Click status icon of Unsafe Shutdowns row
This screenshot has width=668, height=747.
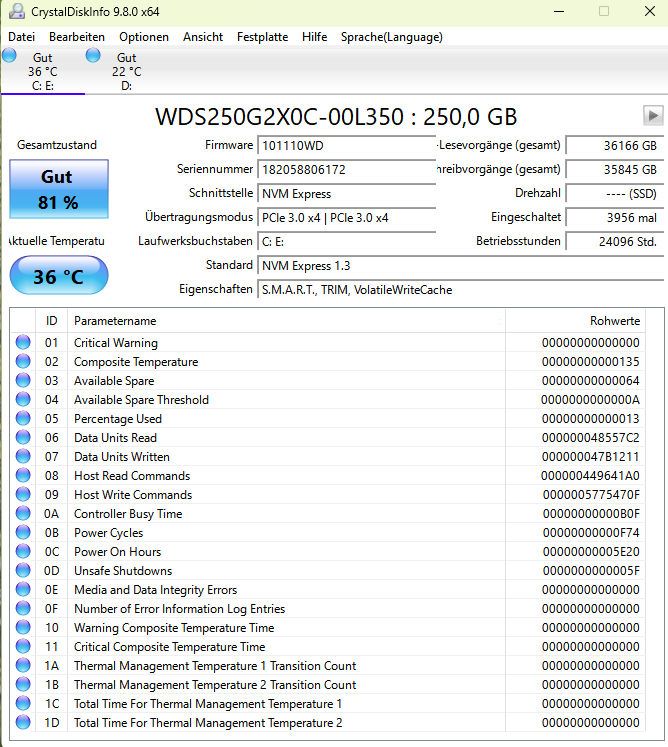(x=23, y=570)
